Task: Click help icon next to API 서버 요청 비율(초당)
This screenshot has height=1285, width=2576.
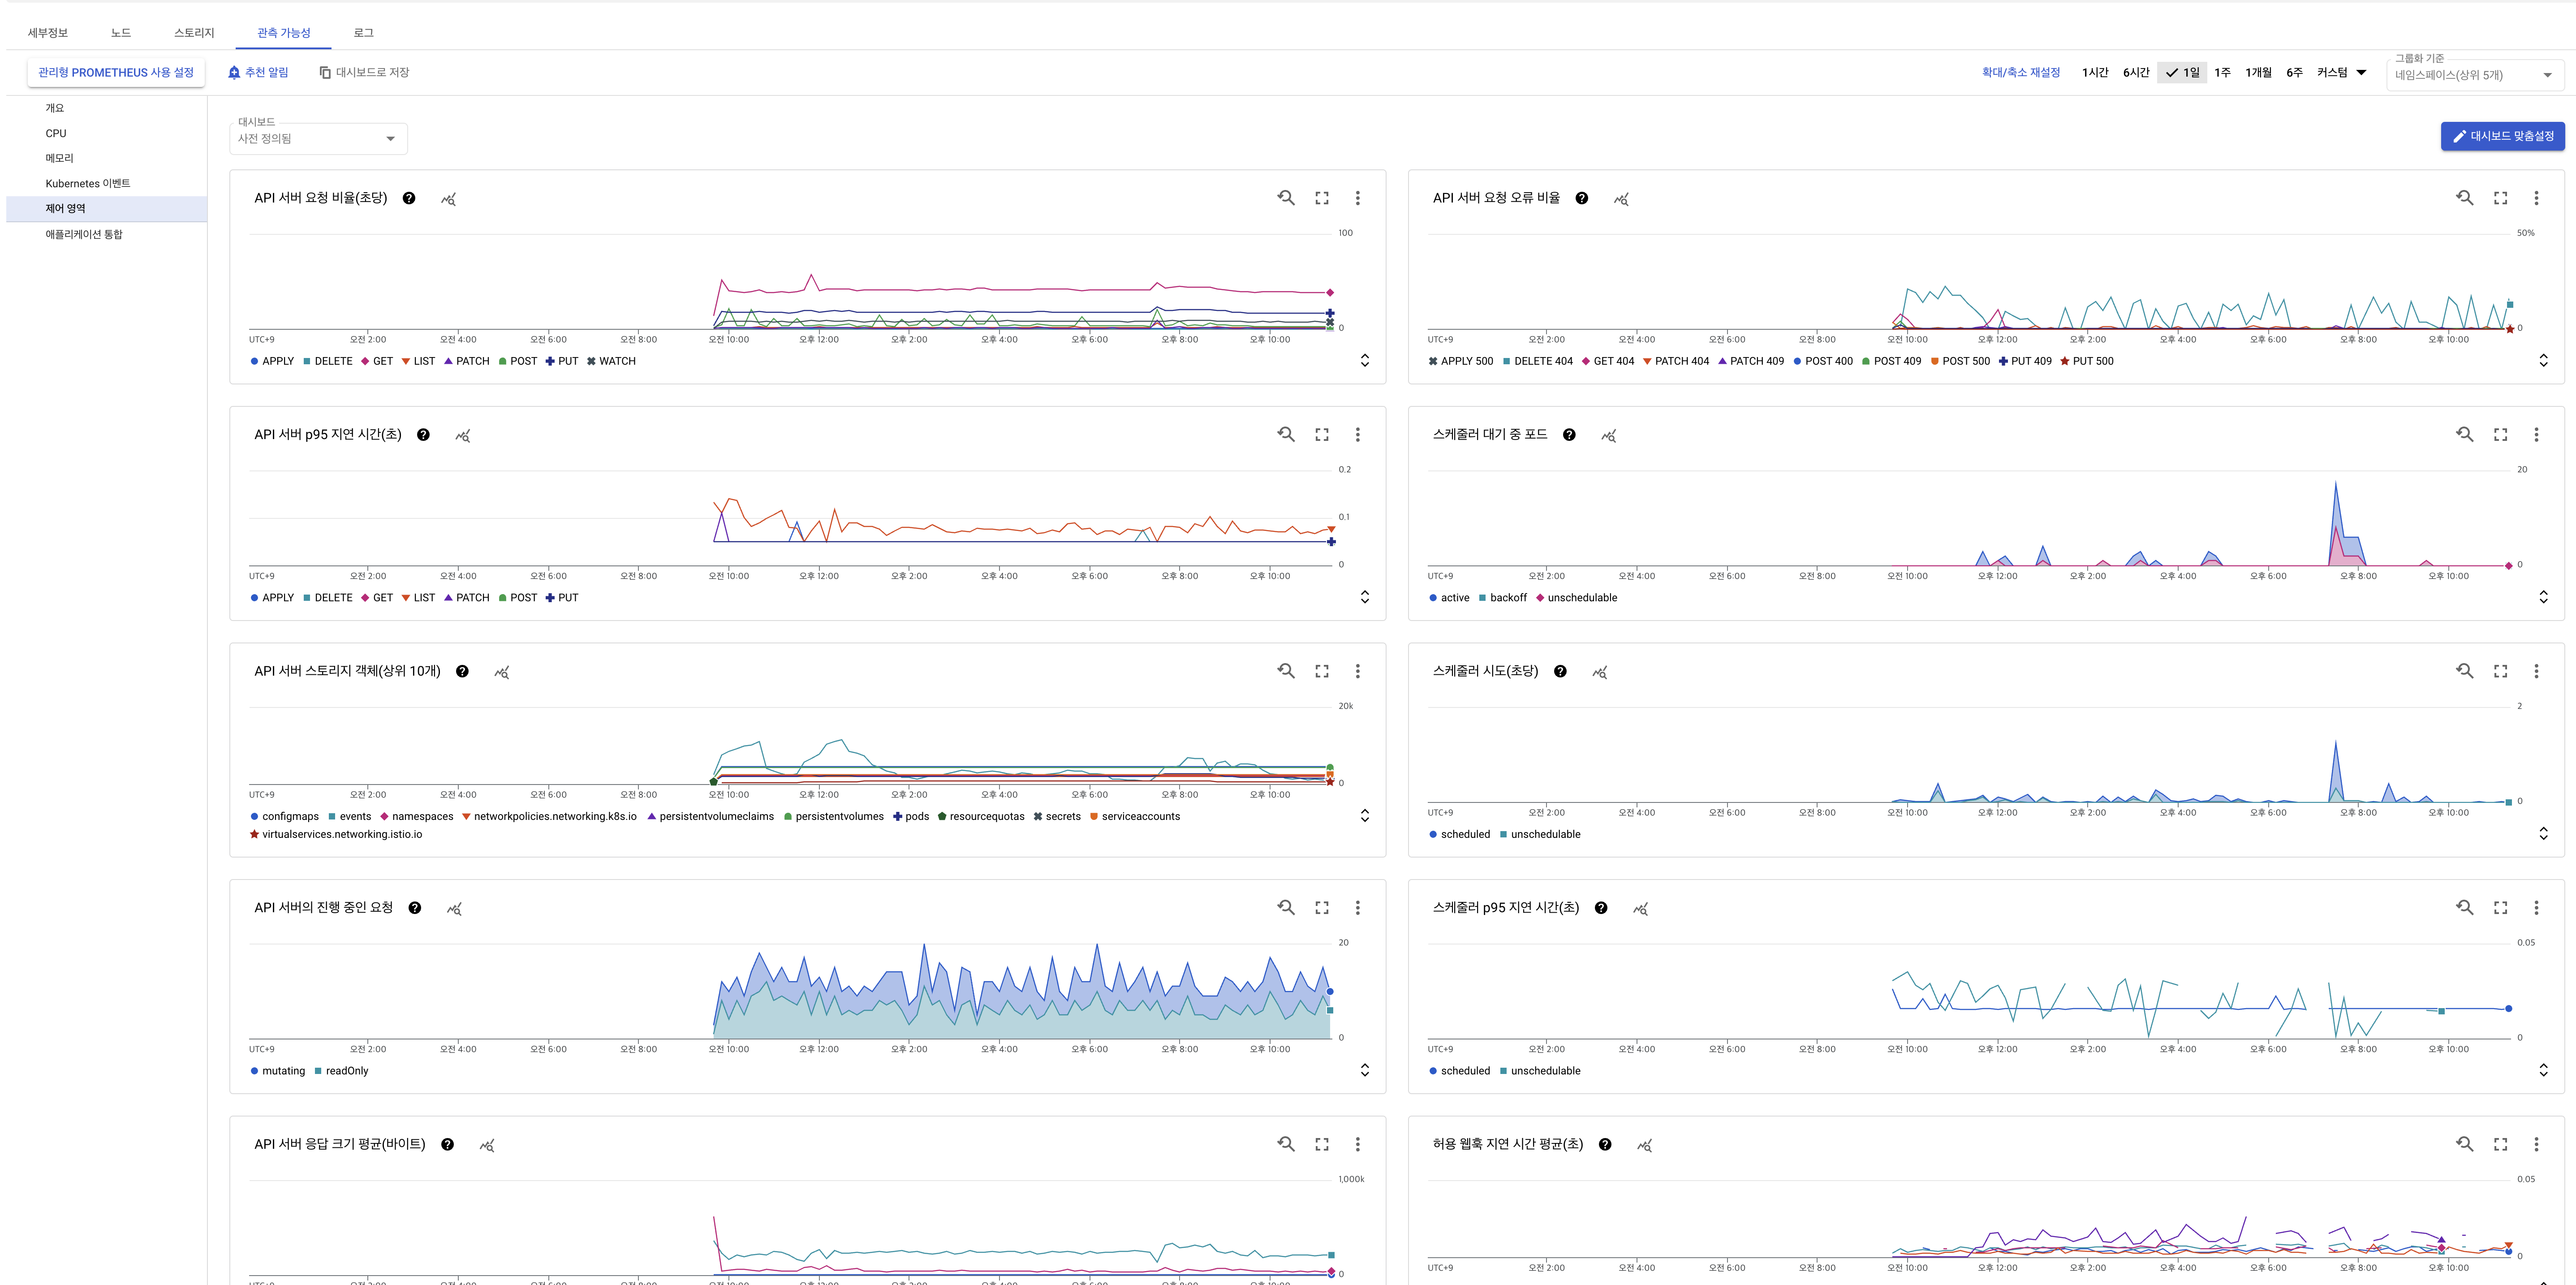Action: point(409,198)
